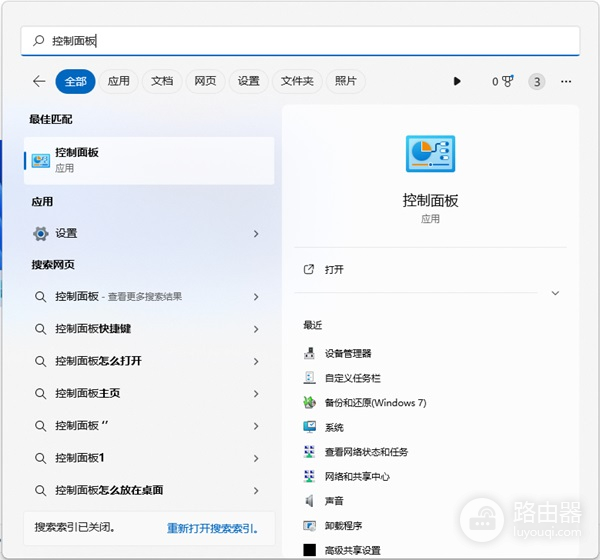Switch to the 文档 filter tab
The image size is (600, 560).
tap(162, 82)
